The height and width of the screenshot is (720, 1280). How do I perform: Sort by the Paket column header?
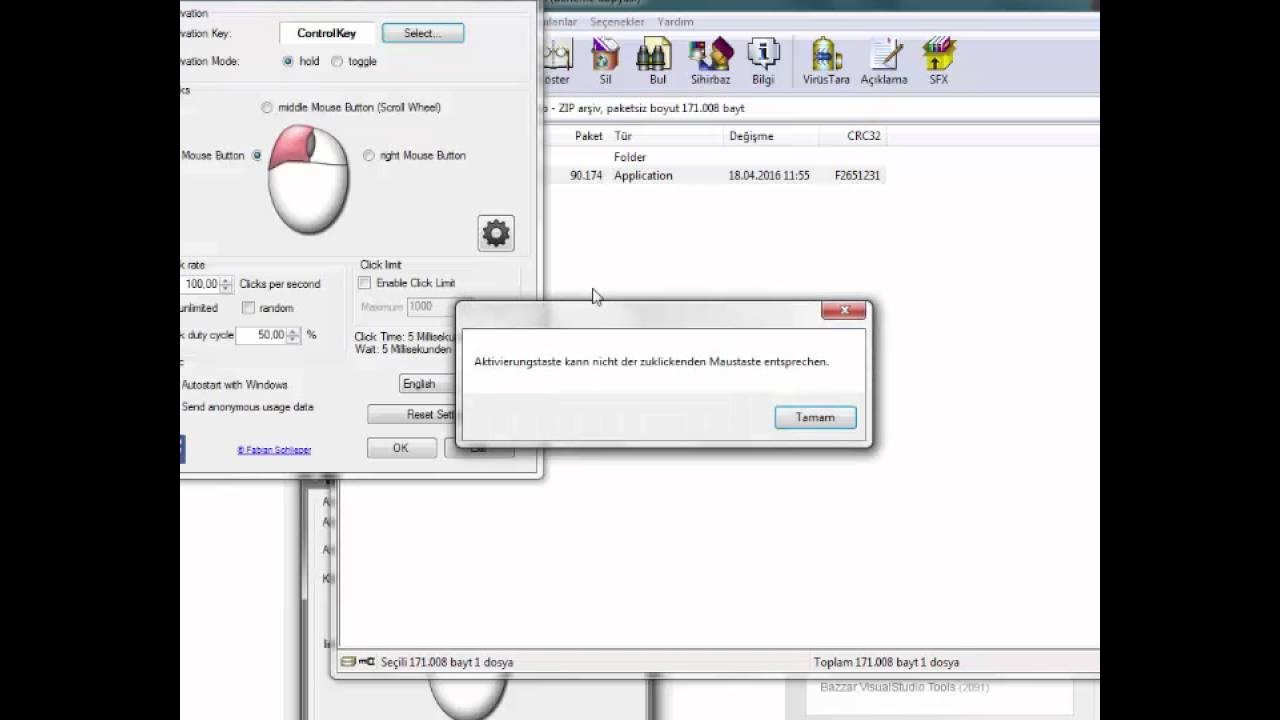point(589,136)
